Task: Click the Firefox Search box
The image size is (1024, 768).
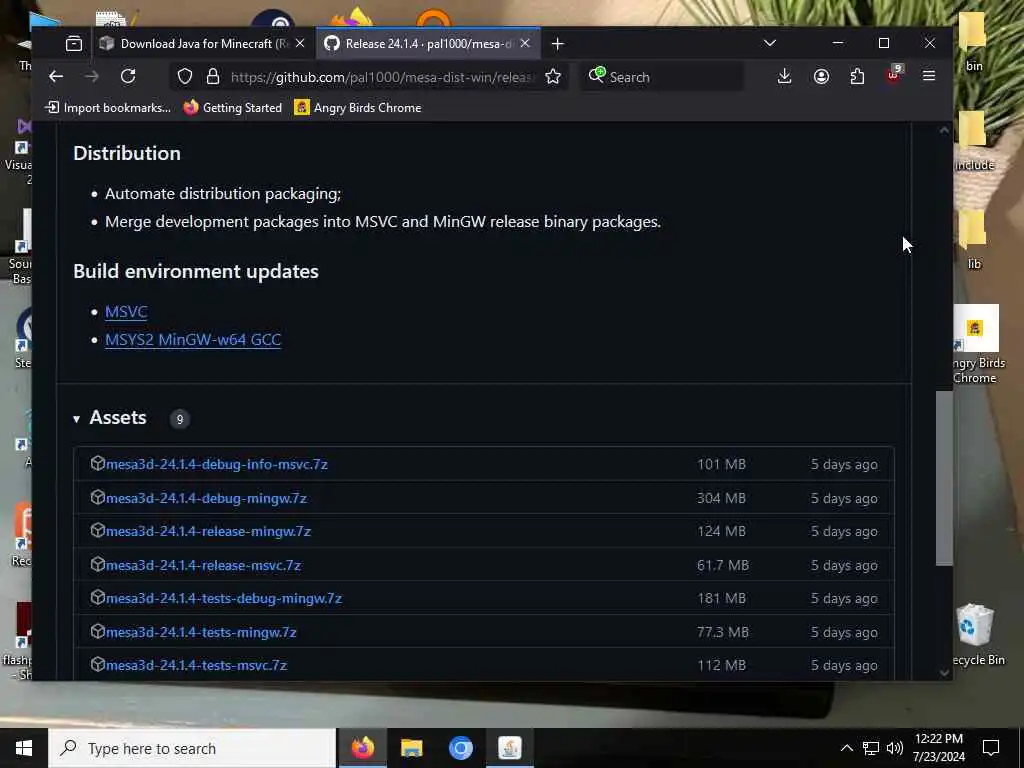Action: click(662, 76)
